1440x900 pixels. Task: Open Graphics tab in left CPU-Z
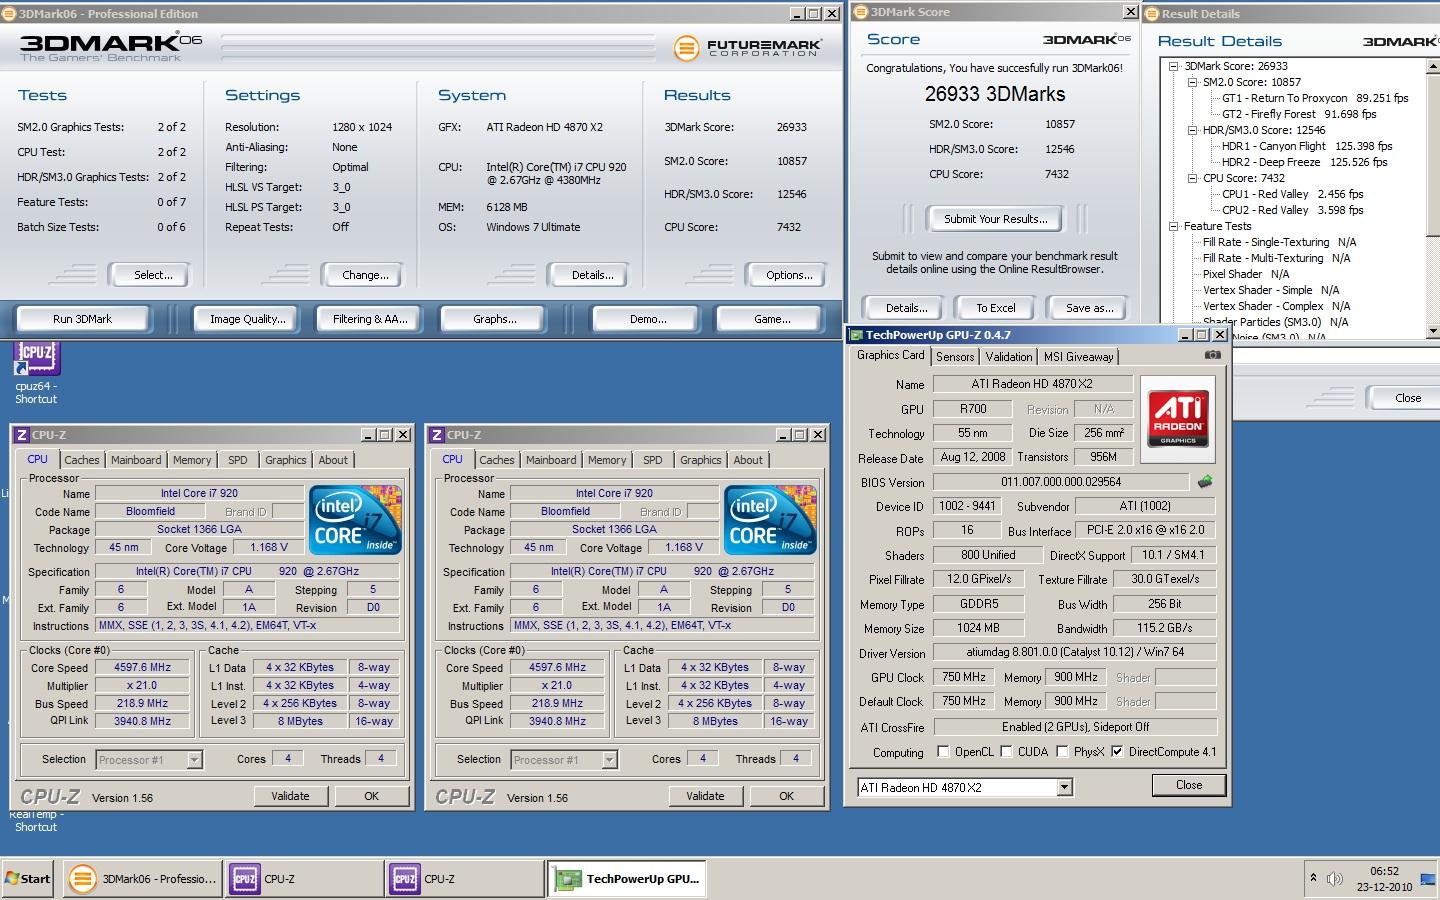click(x=286, y=460)
